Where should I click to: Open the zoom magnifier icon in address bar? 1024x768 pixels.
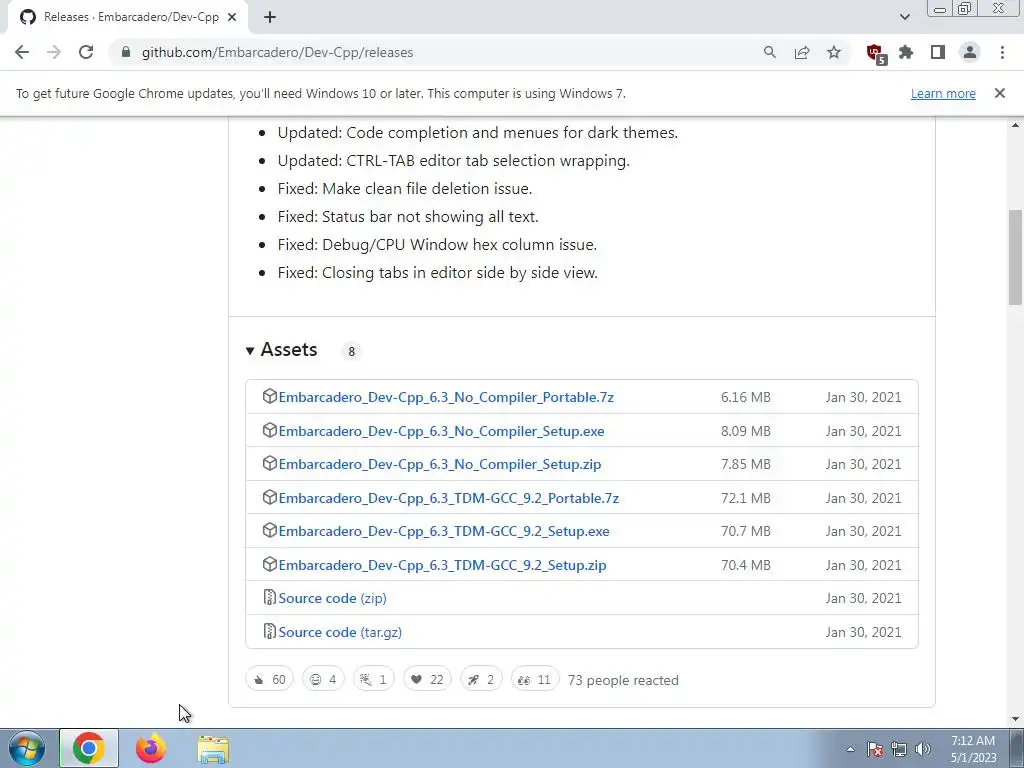(770, 52)
